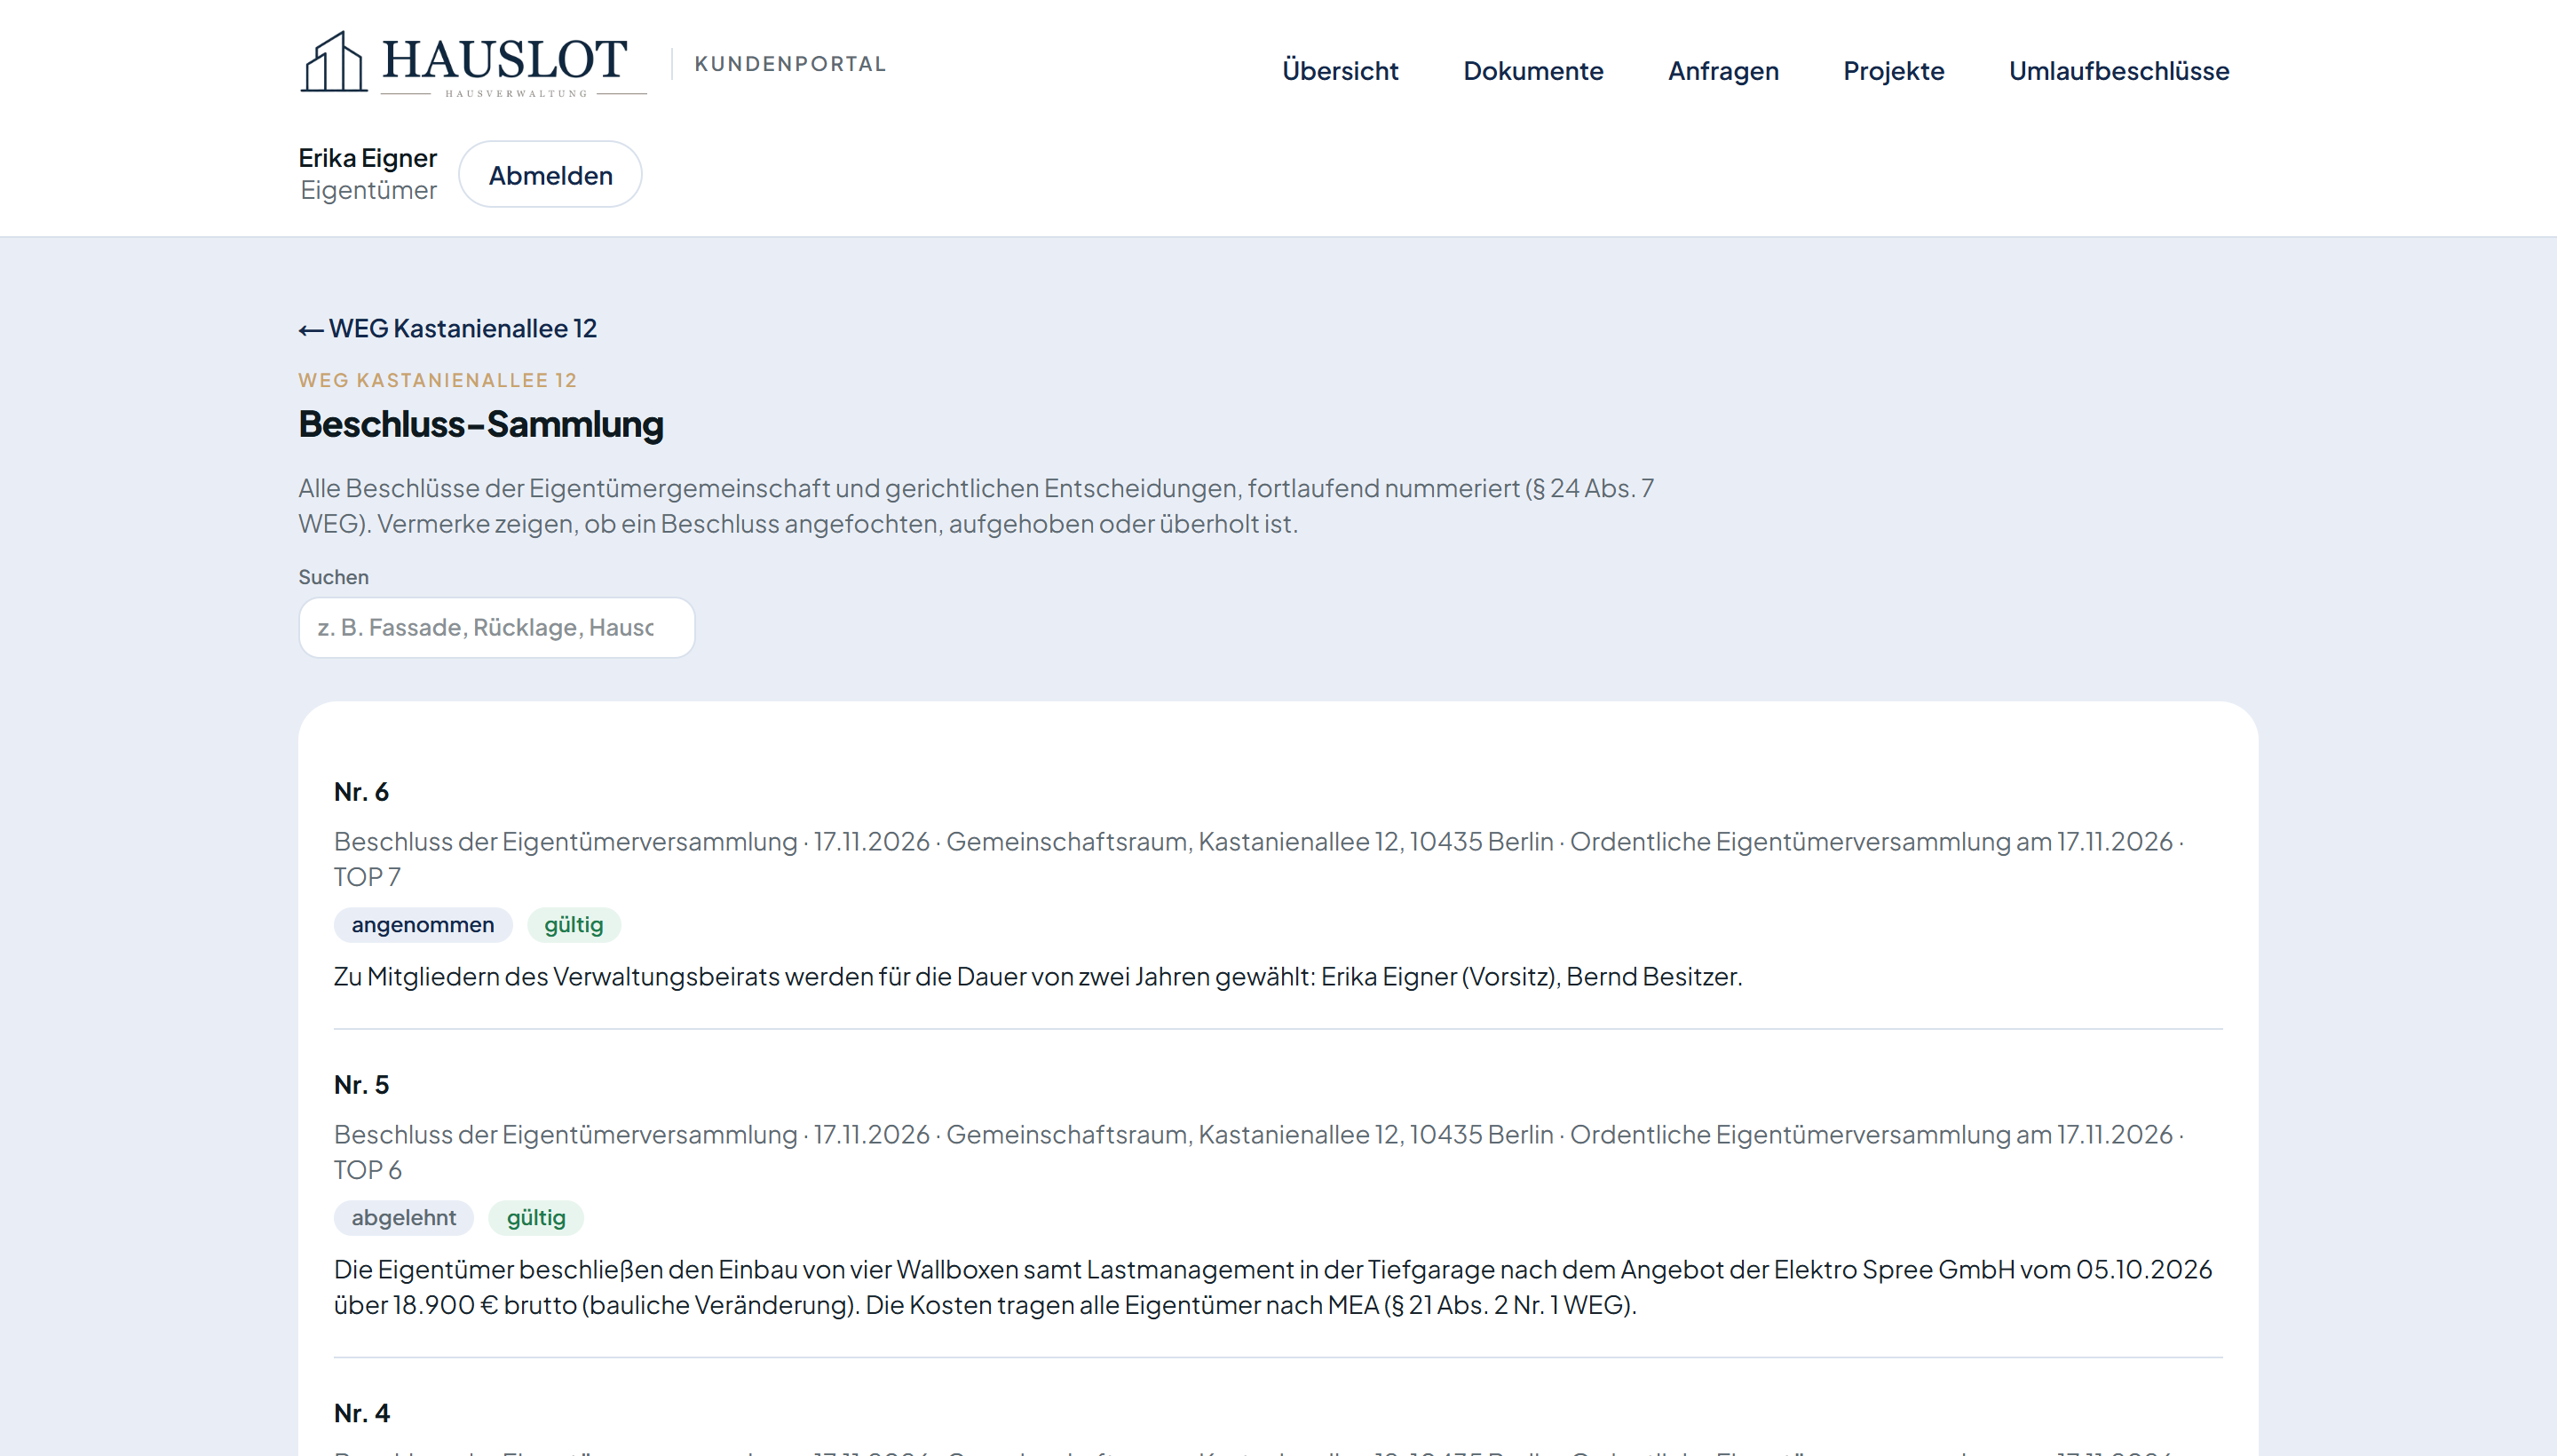Click the Wallboxen resolution text of Nr. 5
Screen dimensions: 2557x1456
[1273, 1287]
